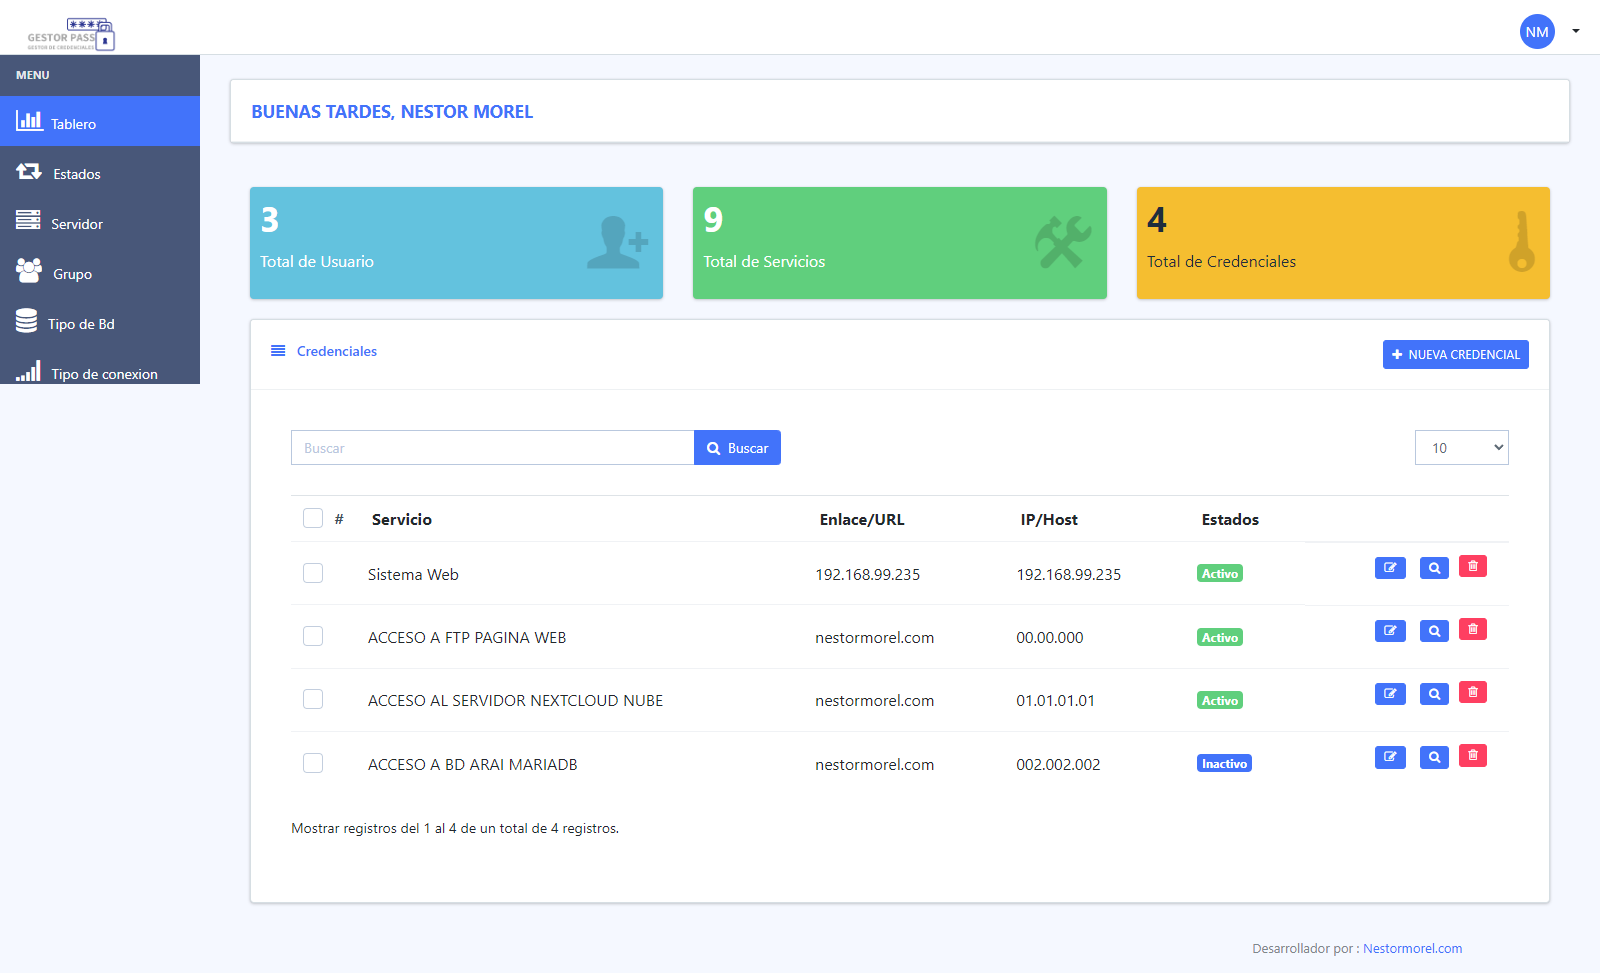Click the Buscar search input field
Image resolution: width=1600 pixels, height=973 pixels.
[x=492, y=448]
